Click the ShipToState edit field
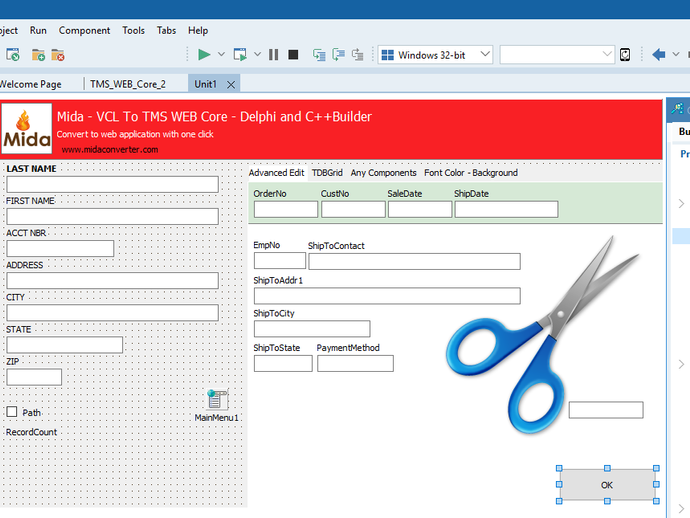 click(x=283, y=364)
